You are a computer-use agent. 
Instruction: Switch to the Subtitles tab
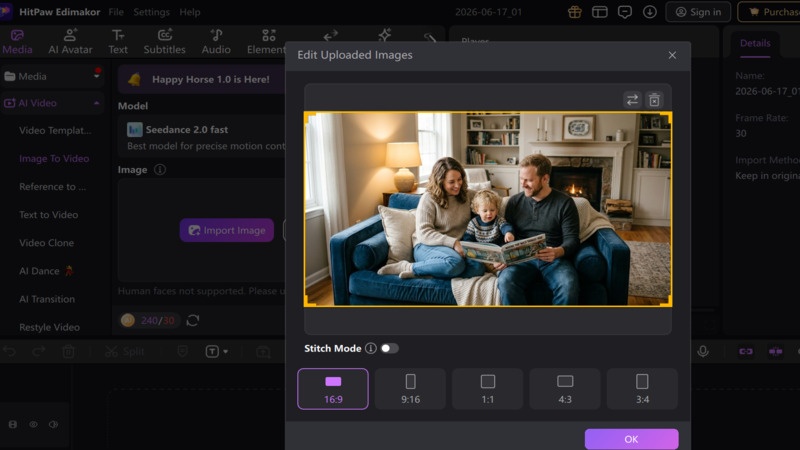164,42
